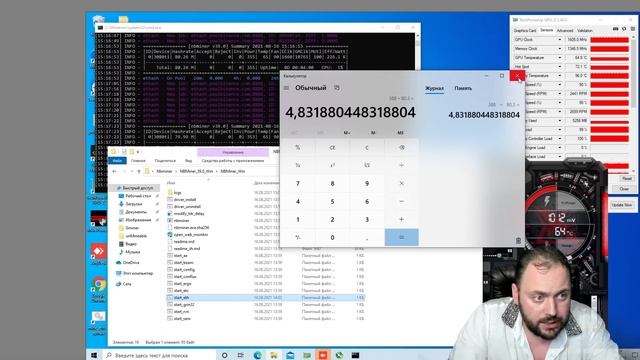Click the MS memory store key
The height and width of the screenshot is (360, 640).
tap(400, 133)
